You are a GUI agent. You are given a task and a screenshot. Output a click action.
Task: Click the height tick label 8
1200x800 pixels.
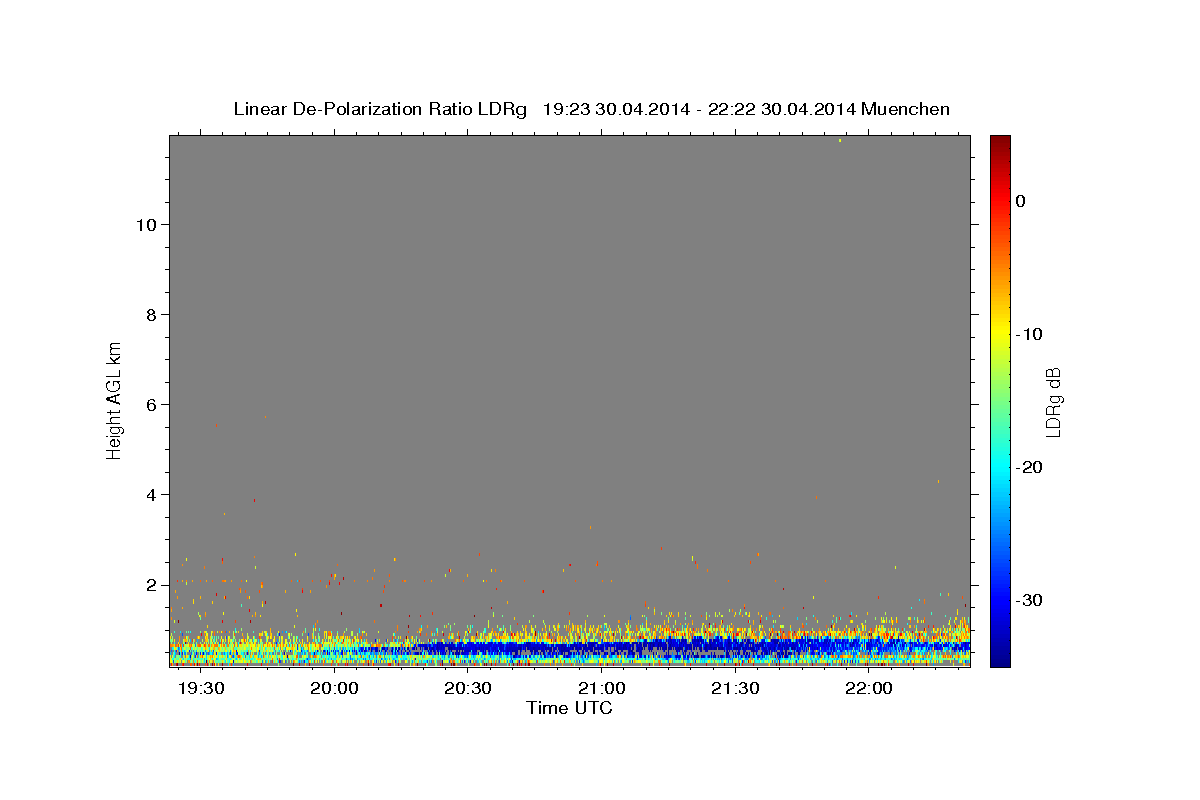pos(150,314)
